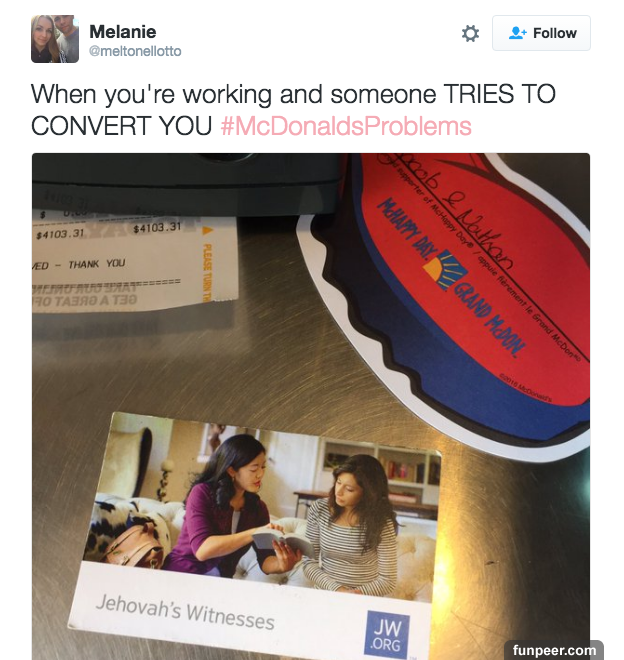The image size is (624, 660).
Task: Click the McHappy Day sun logo
Action: click(445, 270)
